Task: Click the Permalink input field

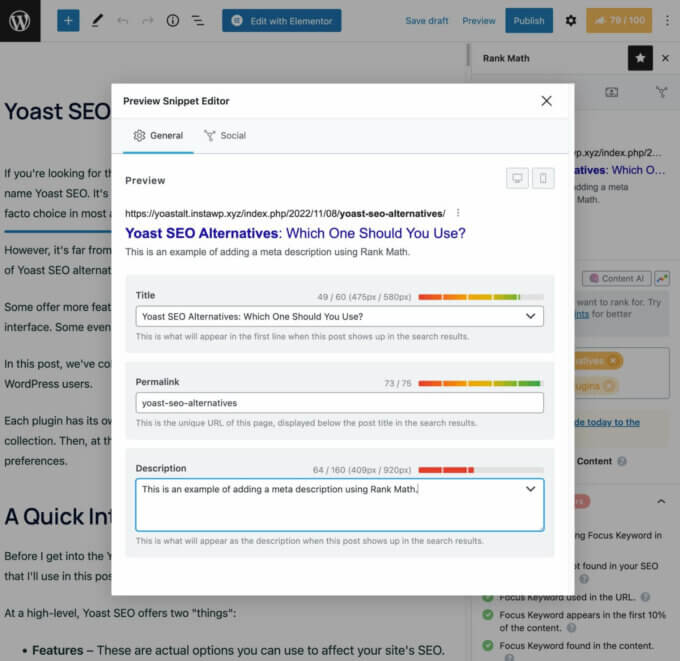Action: [x=339, y=403]
